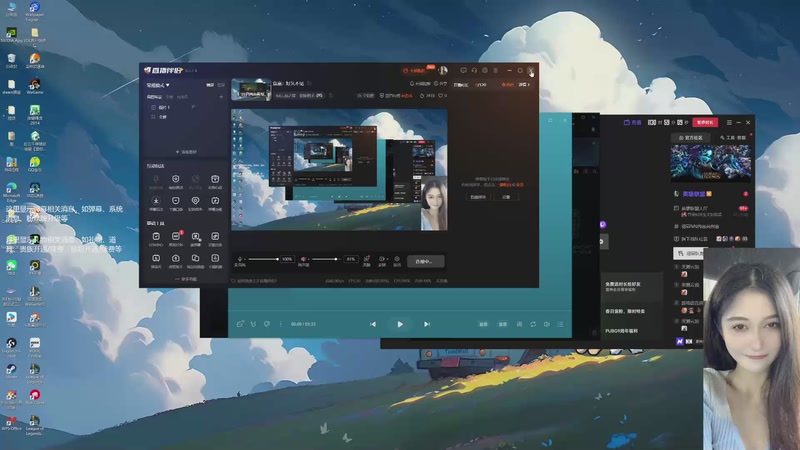The width and height of the screenshot is (800, 450).
Task: Click the 设置 button in streaming right panel
Action: tap(506, 197)
